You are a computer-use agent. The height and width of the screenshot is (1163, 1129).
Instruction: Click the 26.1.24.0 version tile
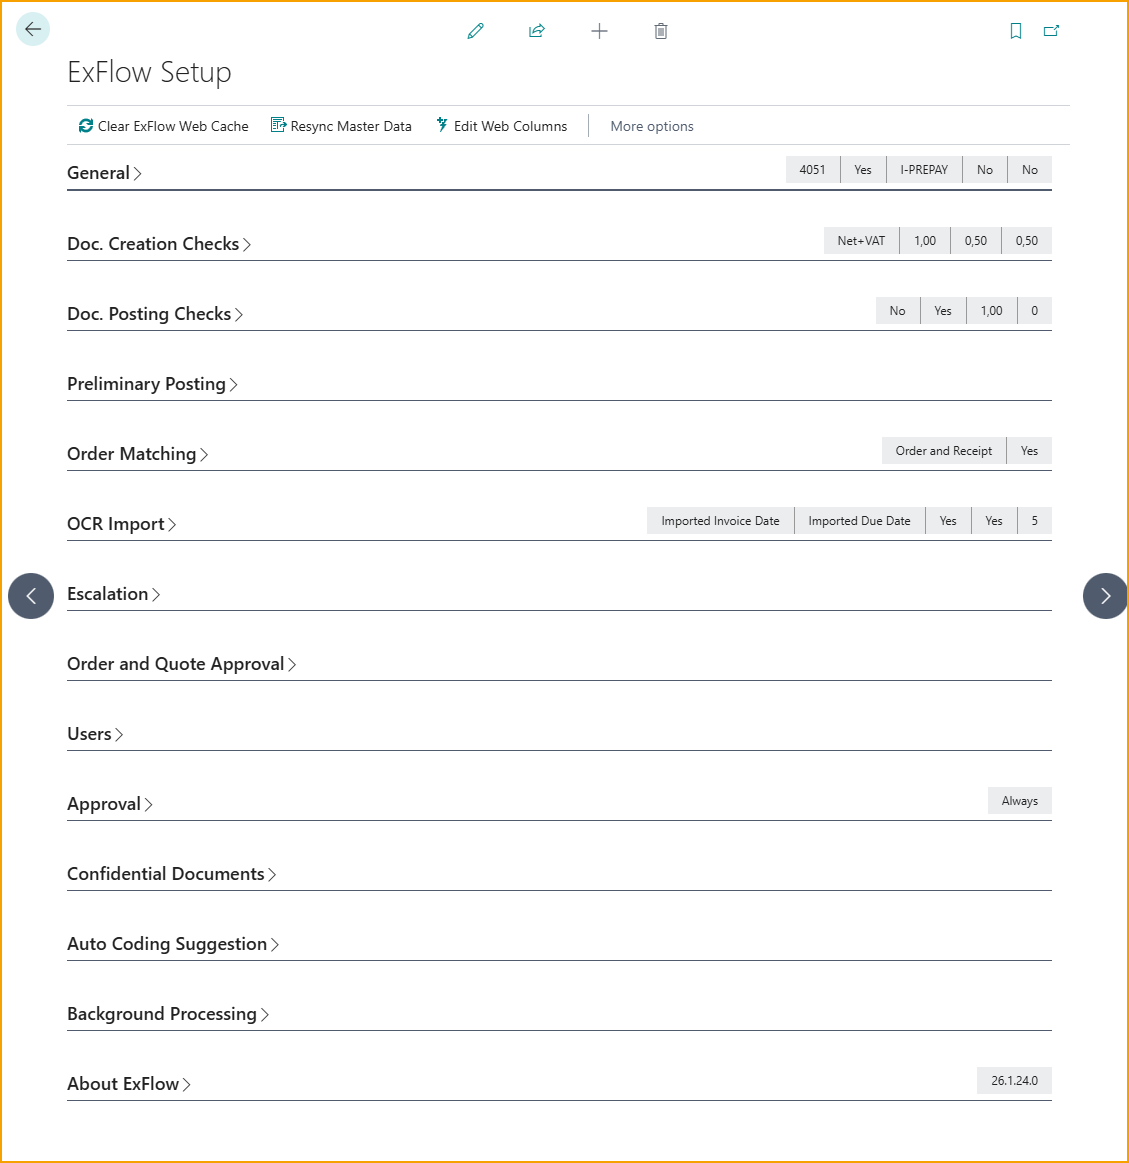1013,1080
